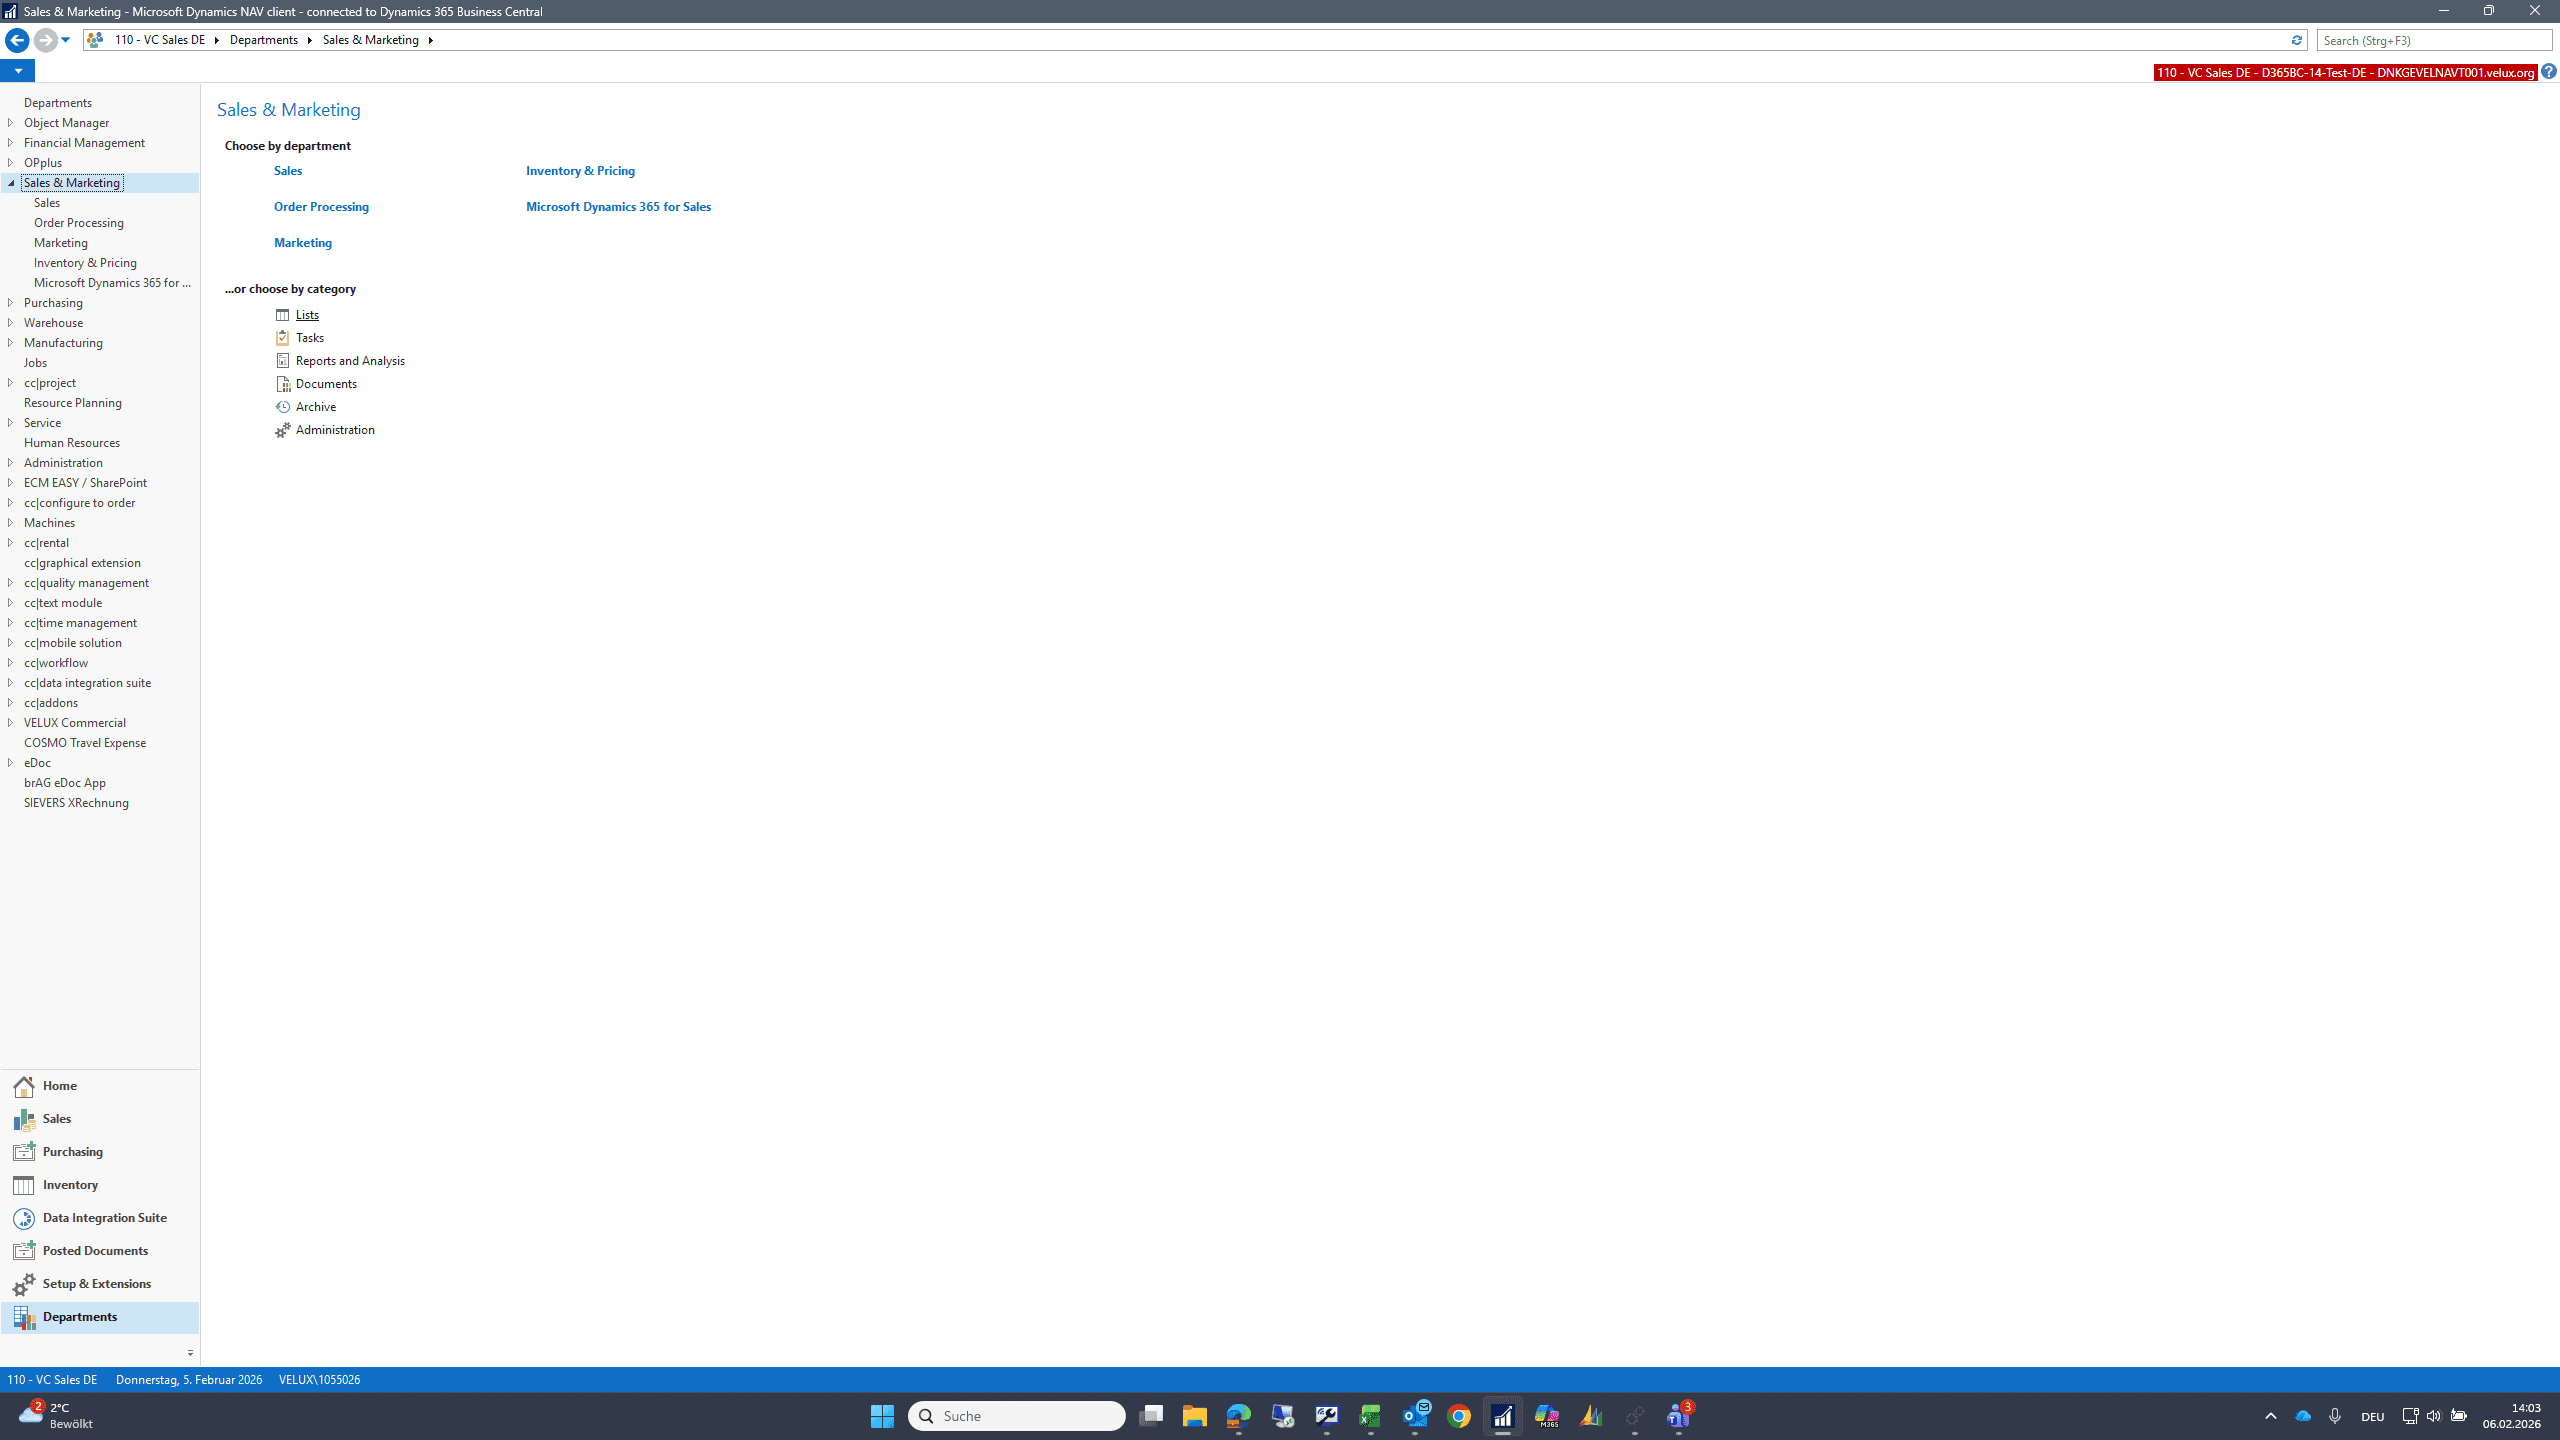Click the Windows taskbar search box
The width and height of the screenshot is (2560, 1440).
pos(1017,1416)
